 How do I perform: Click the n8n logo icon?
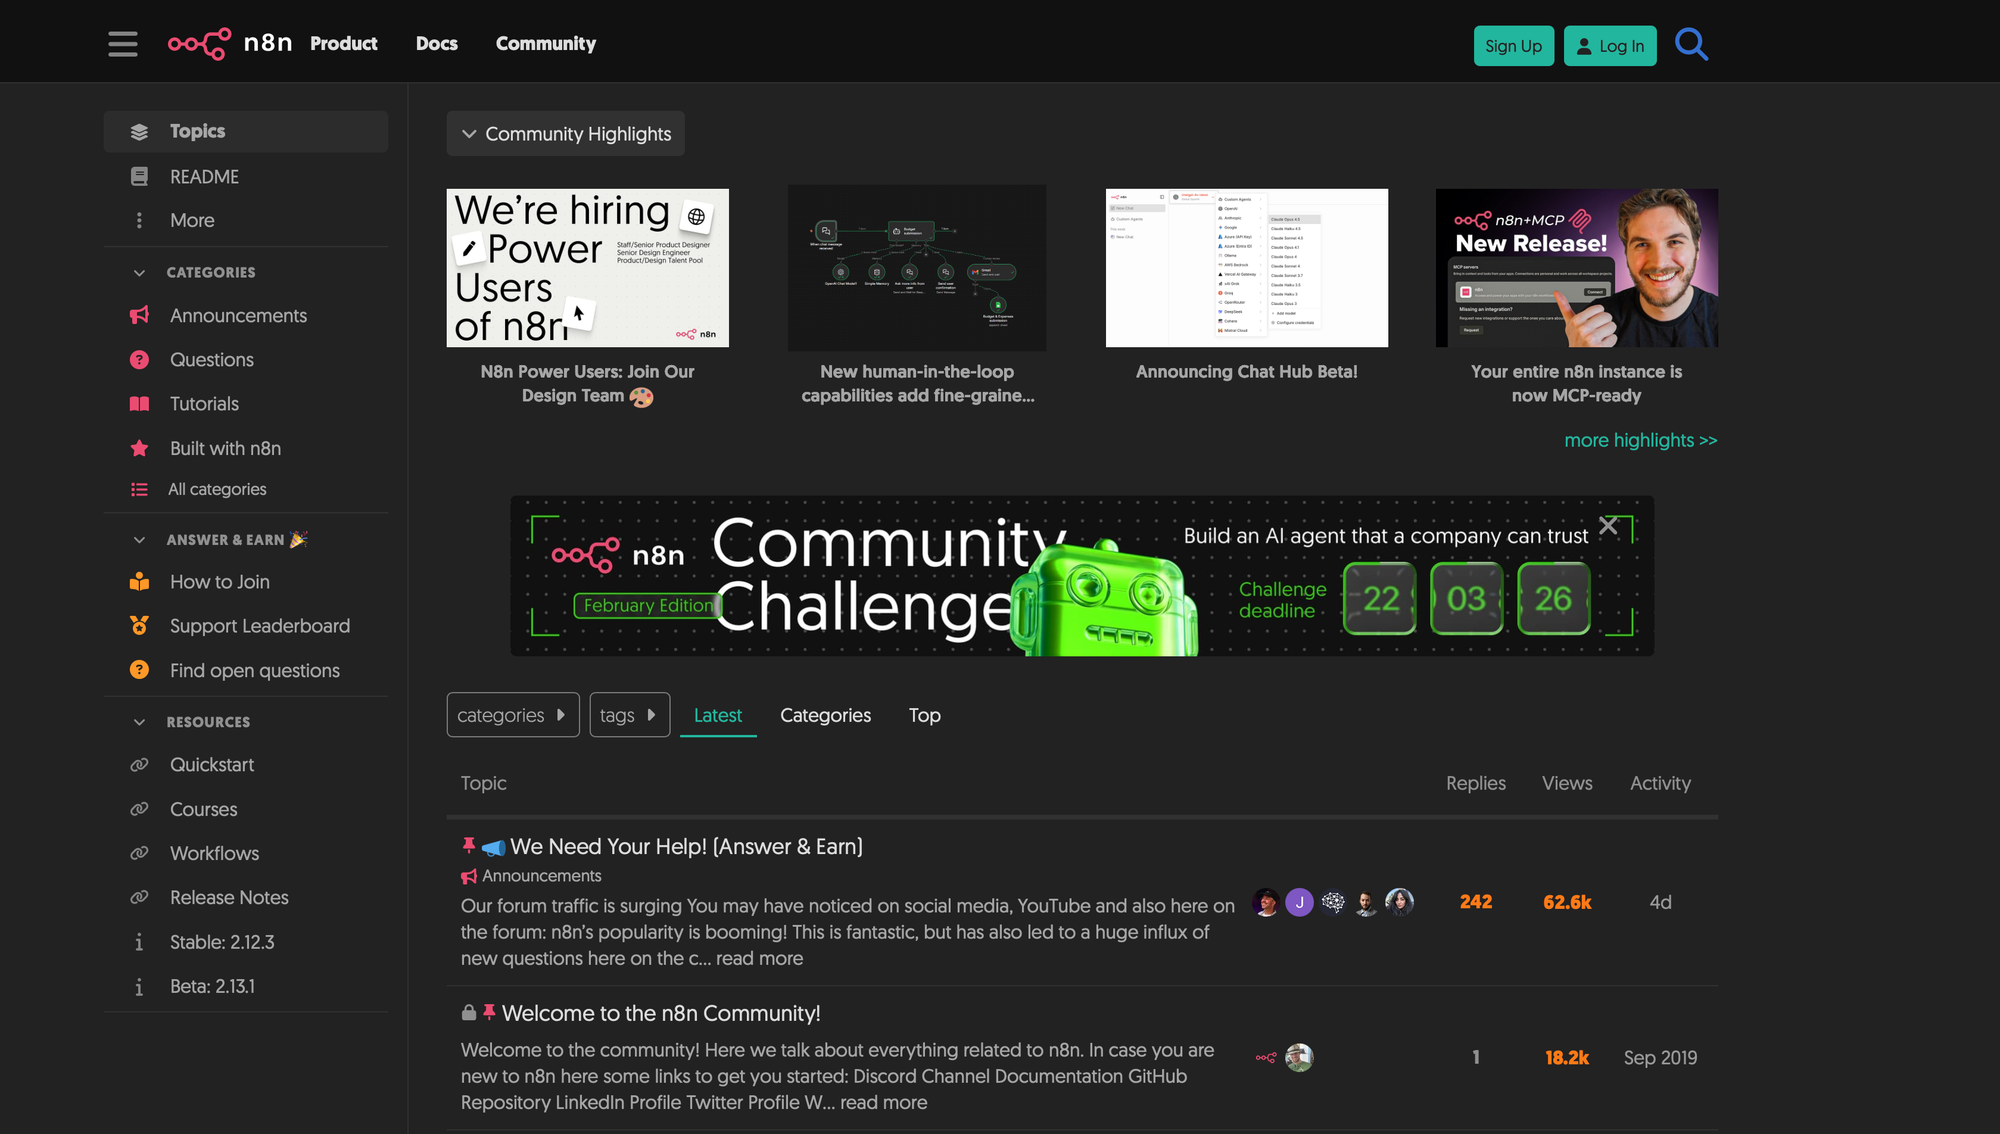199,44
